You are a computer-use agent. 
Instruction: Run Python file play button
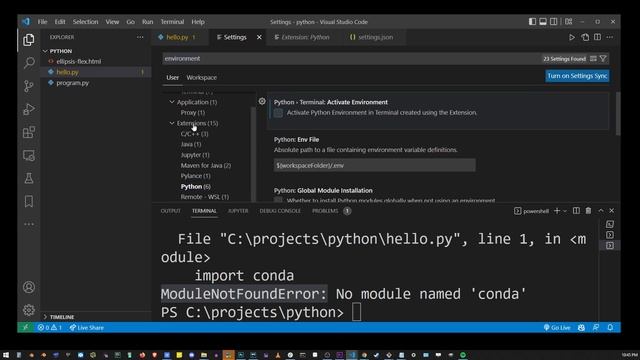click(572, 37)
